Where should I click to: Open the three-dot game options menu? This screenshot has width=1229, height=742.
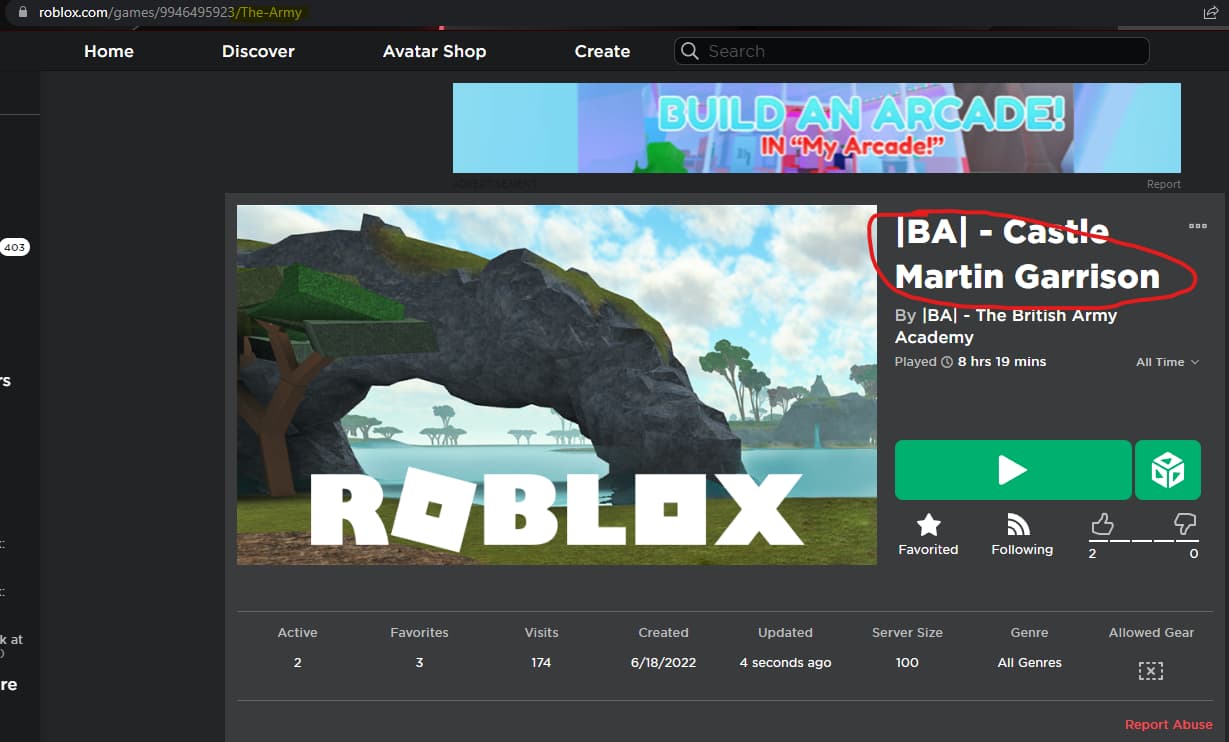tap(1197, 226)
